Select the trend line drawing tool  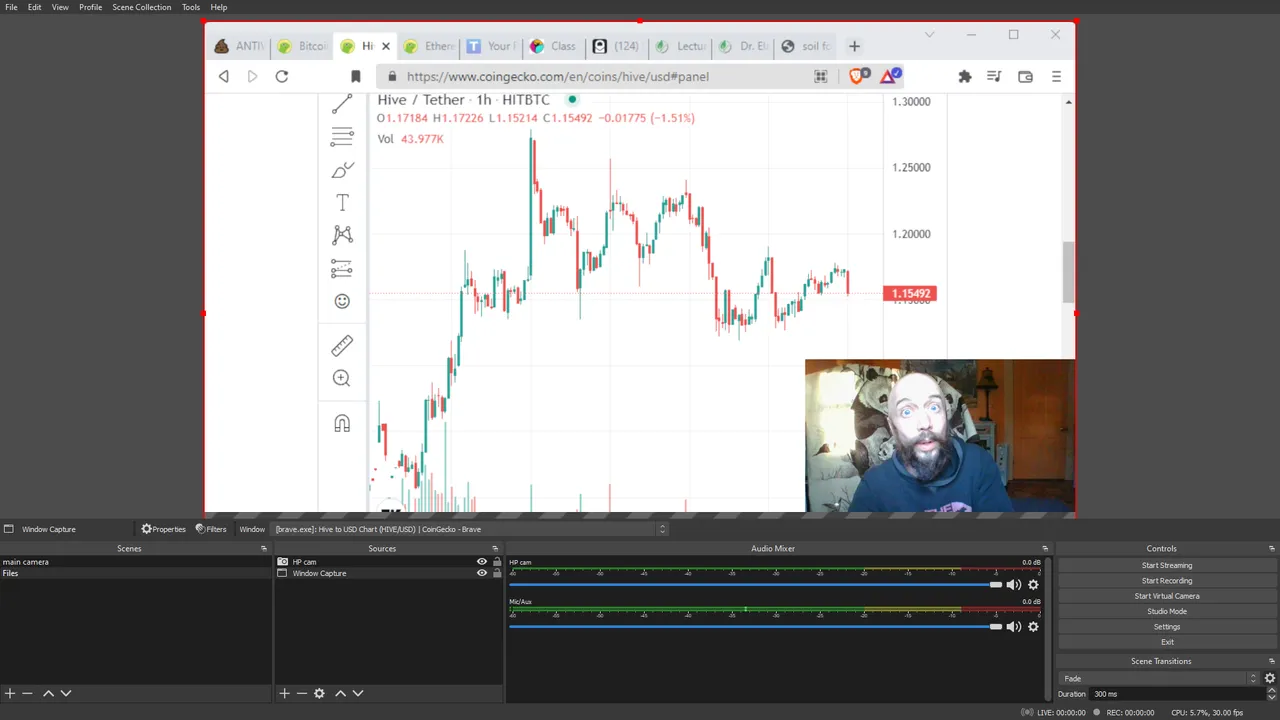pos(342,104)
